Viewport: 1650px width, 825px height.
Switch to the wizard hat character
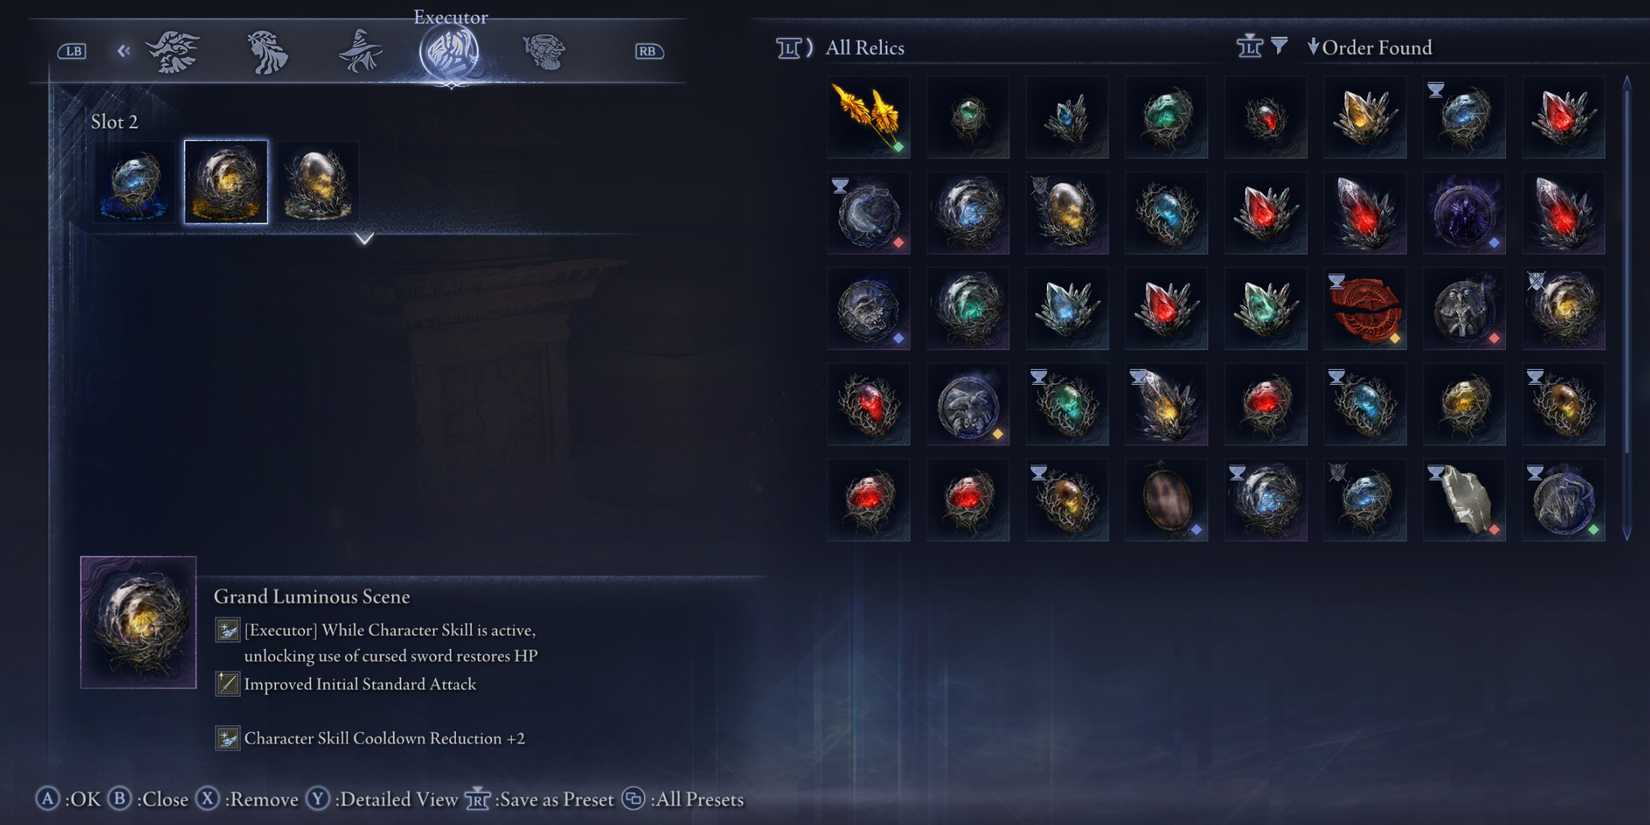[x=360, y=51]
